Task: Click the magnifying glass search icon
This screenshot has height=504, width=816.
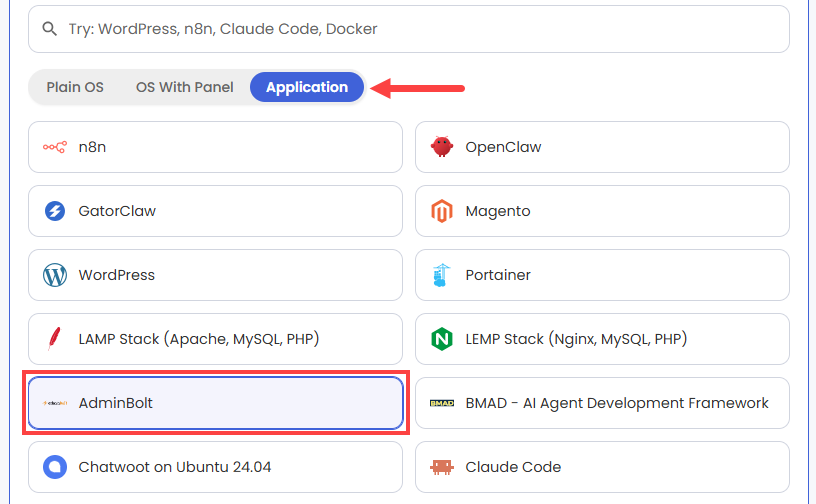Action: [x=49, y=29]
